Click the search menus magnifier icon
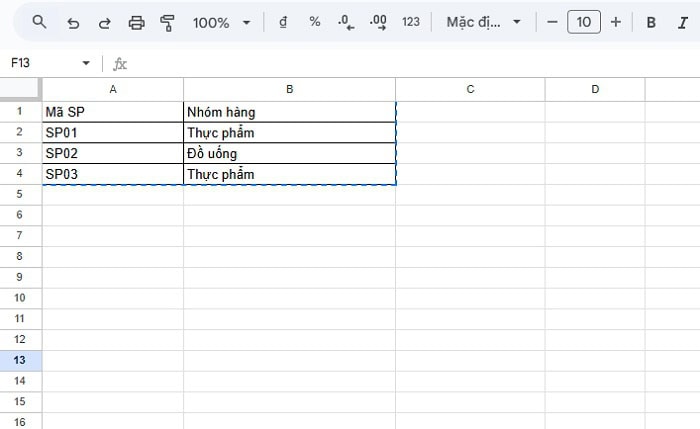Image resolution: width=700 pixels, height=429 pixels. point(40,22)
